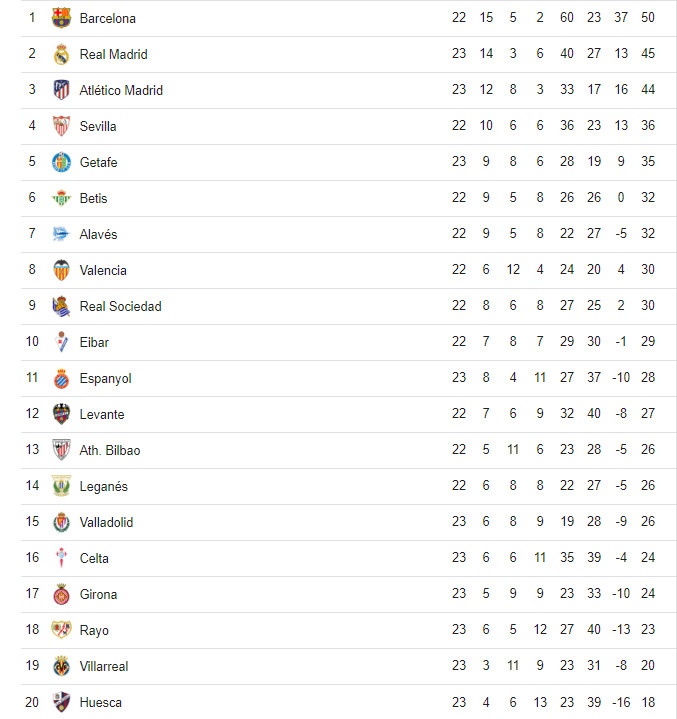Click the Ath. Bilbao crest
This screenshot has width=677, height=719.
(x=62, y=450)
